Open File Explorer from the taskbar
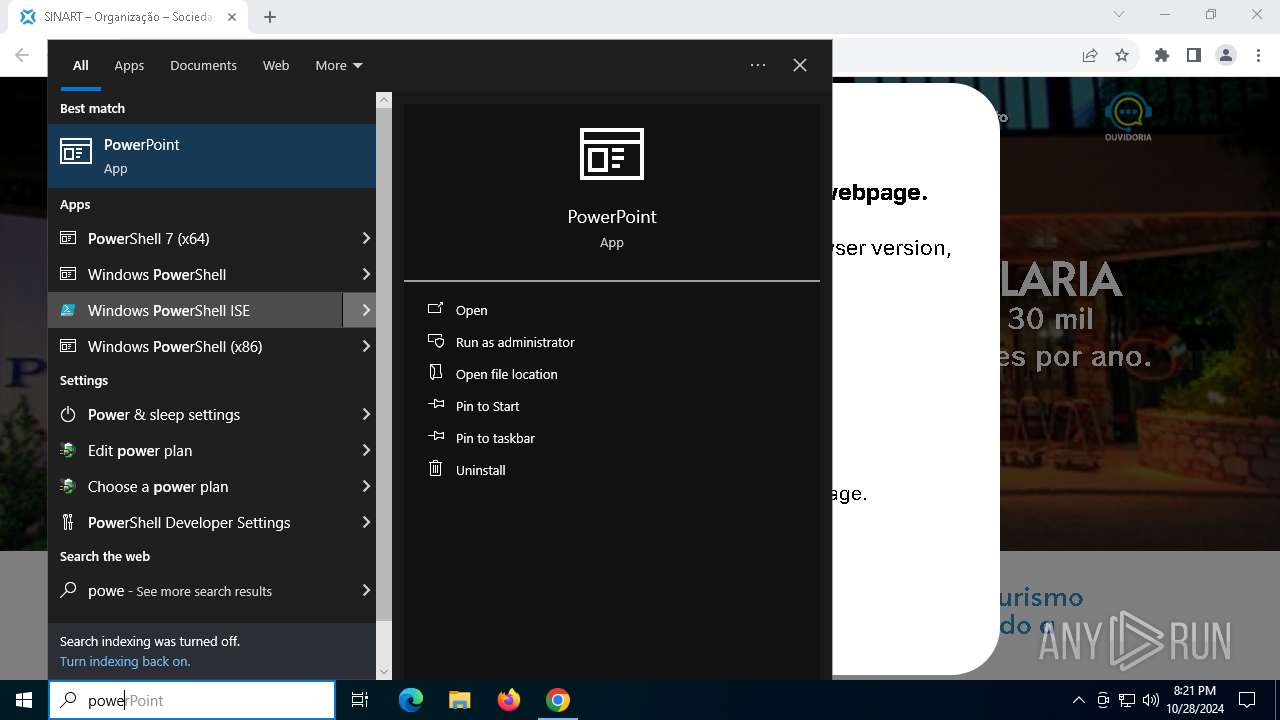The height and width of the screenshot is (720, 1280). pos(459,700)
